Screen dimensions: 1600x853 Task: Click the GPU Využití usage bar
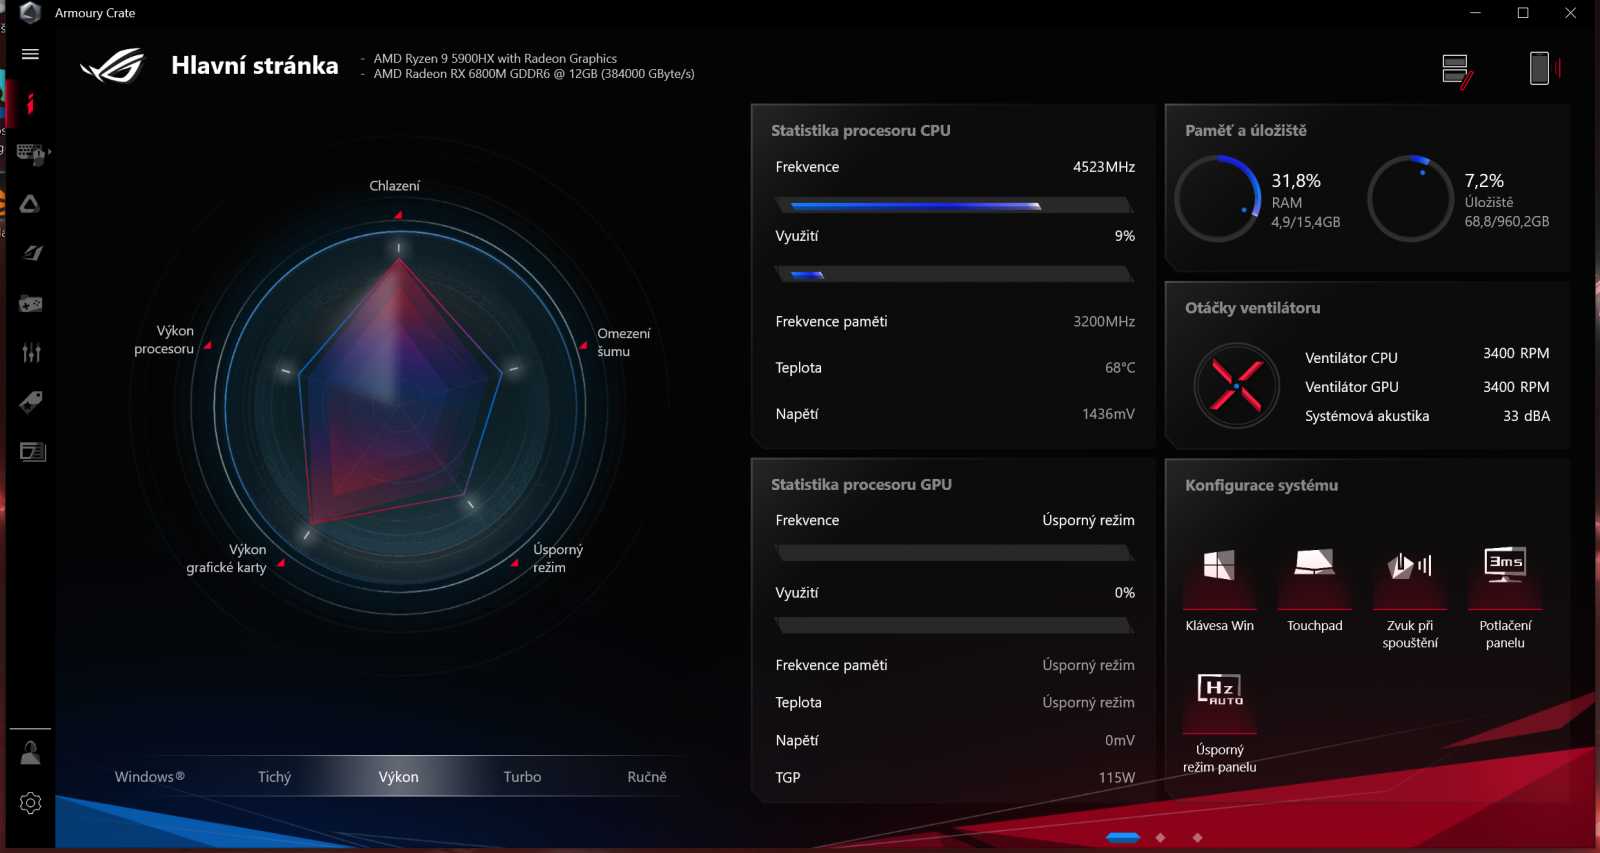coord(954,626)
